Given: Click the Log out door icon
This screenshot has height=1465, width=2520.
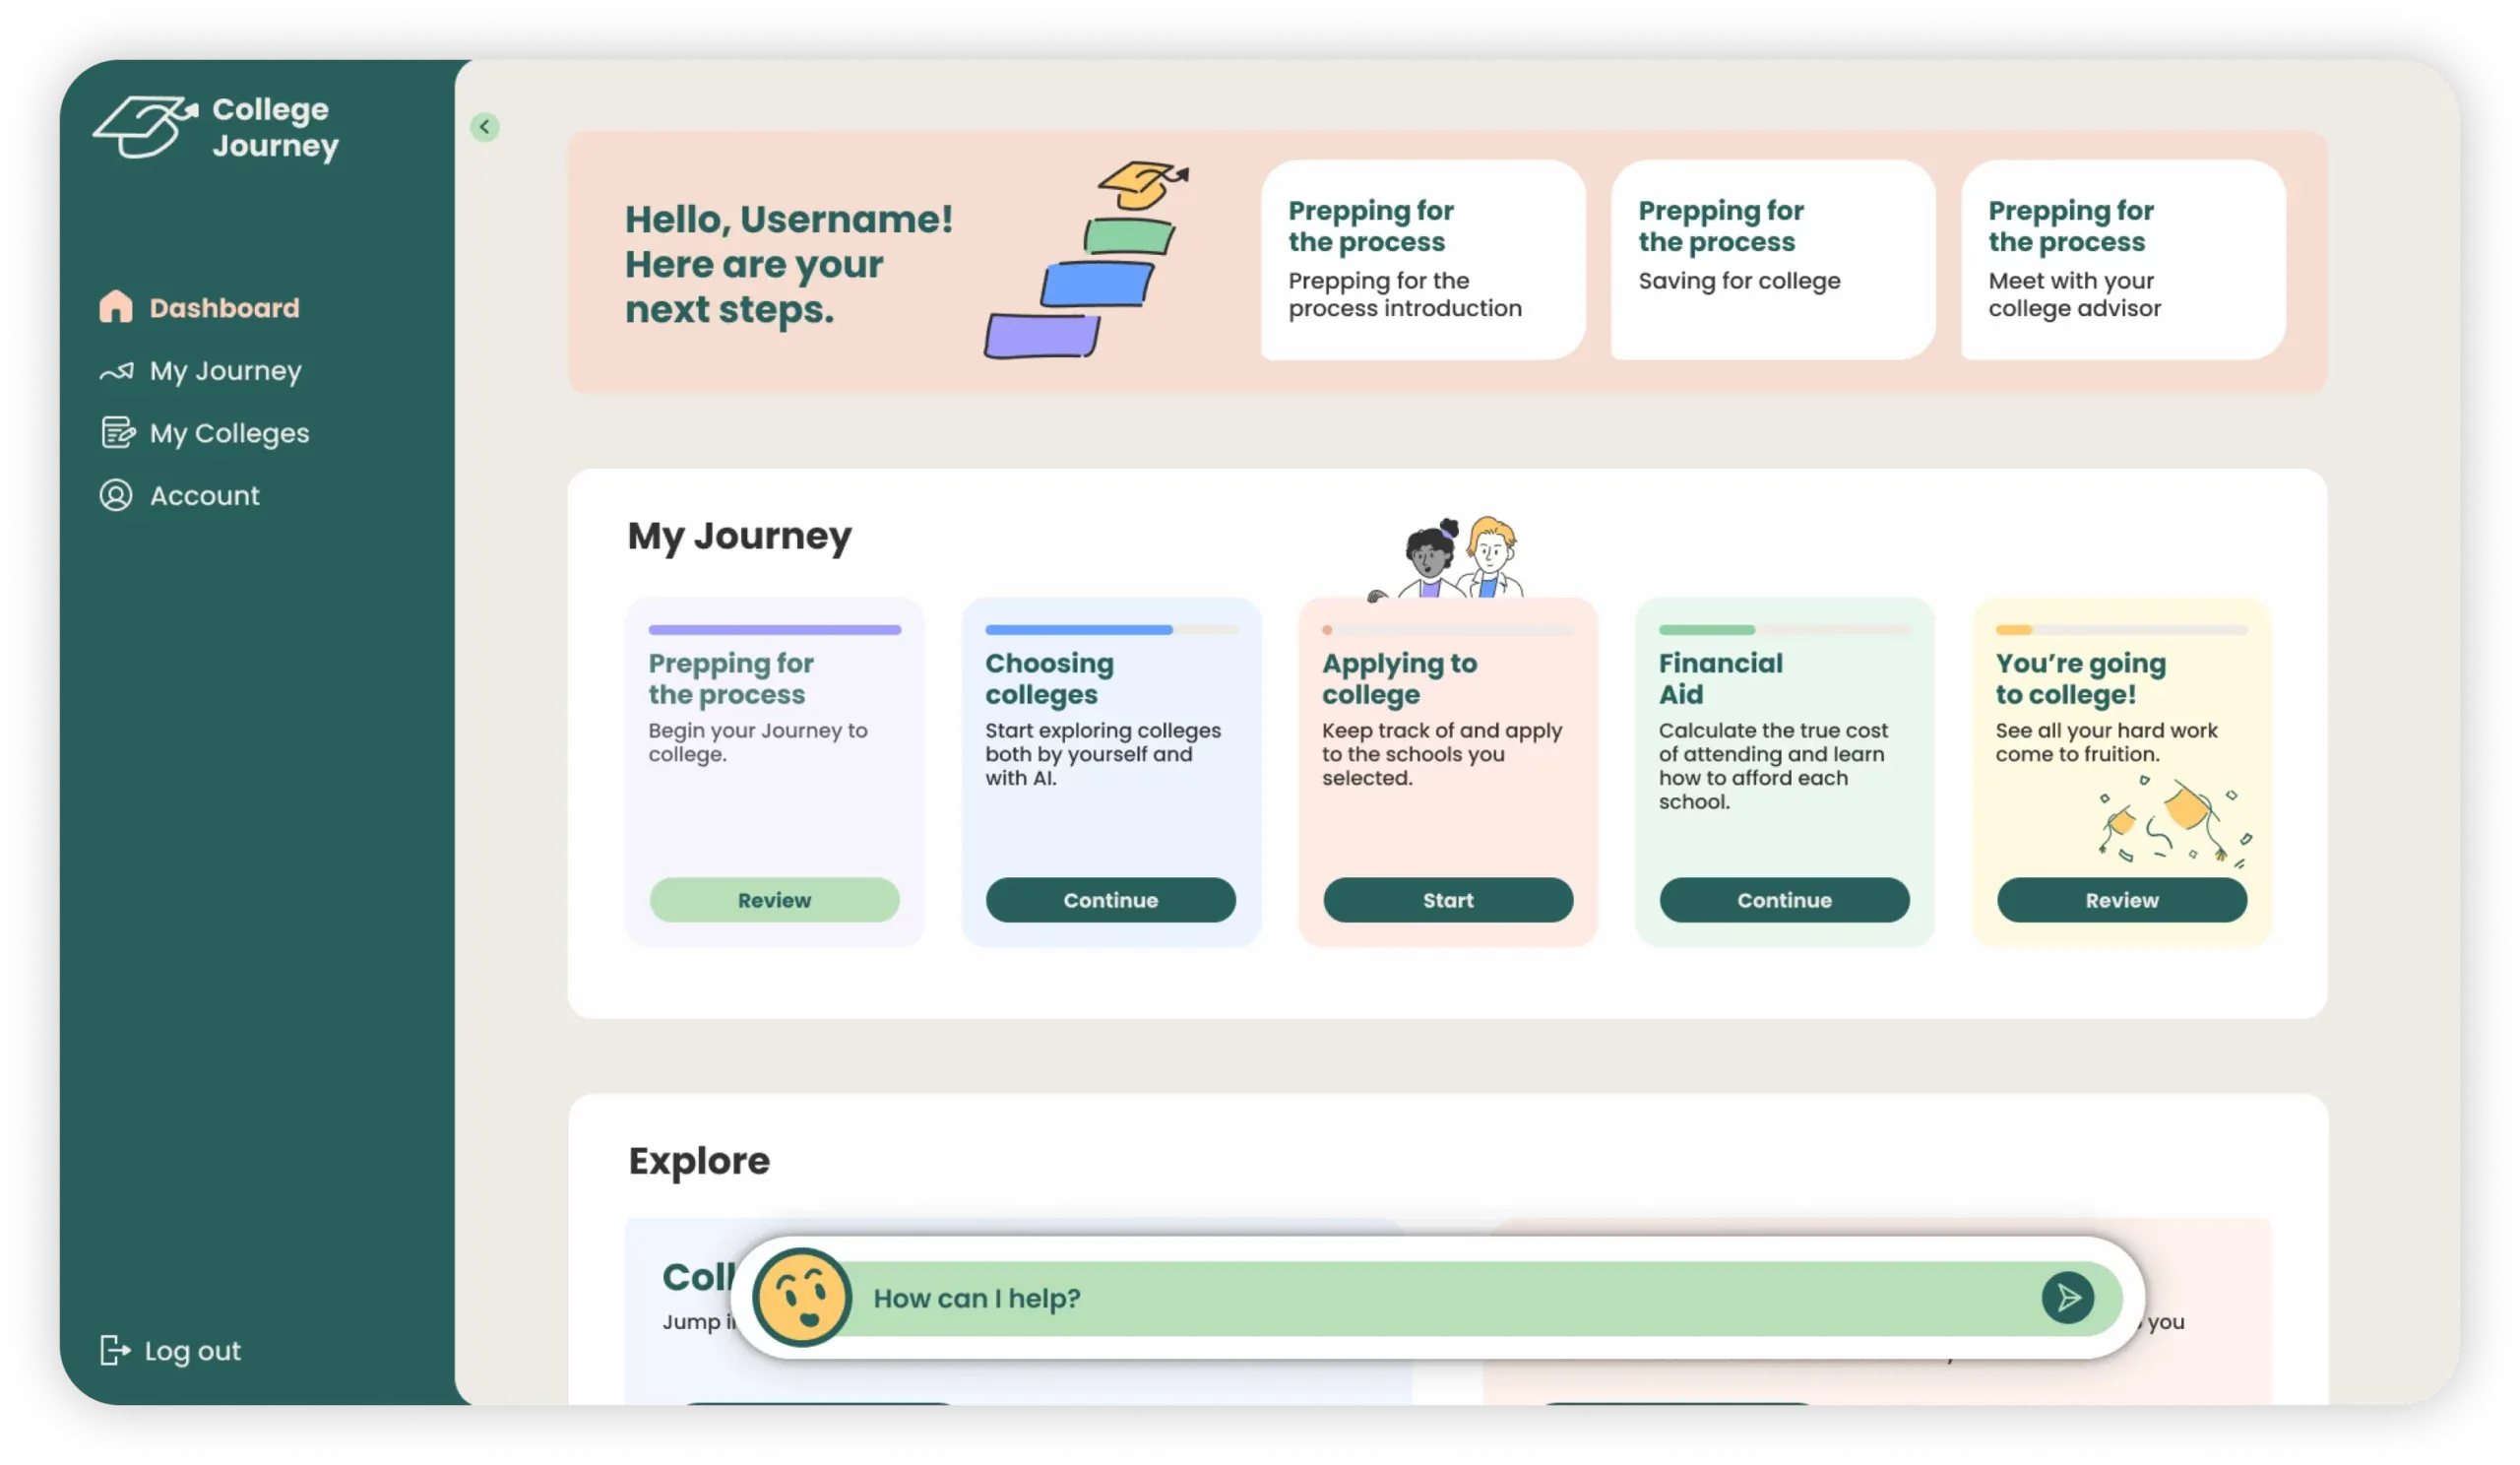Looking at the screenshot, I should pos(114,1350).
